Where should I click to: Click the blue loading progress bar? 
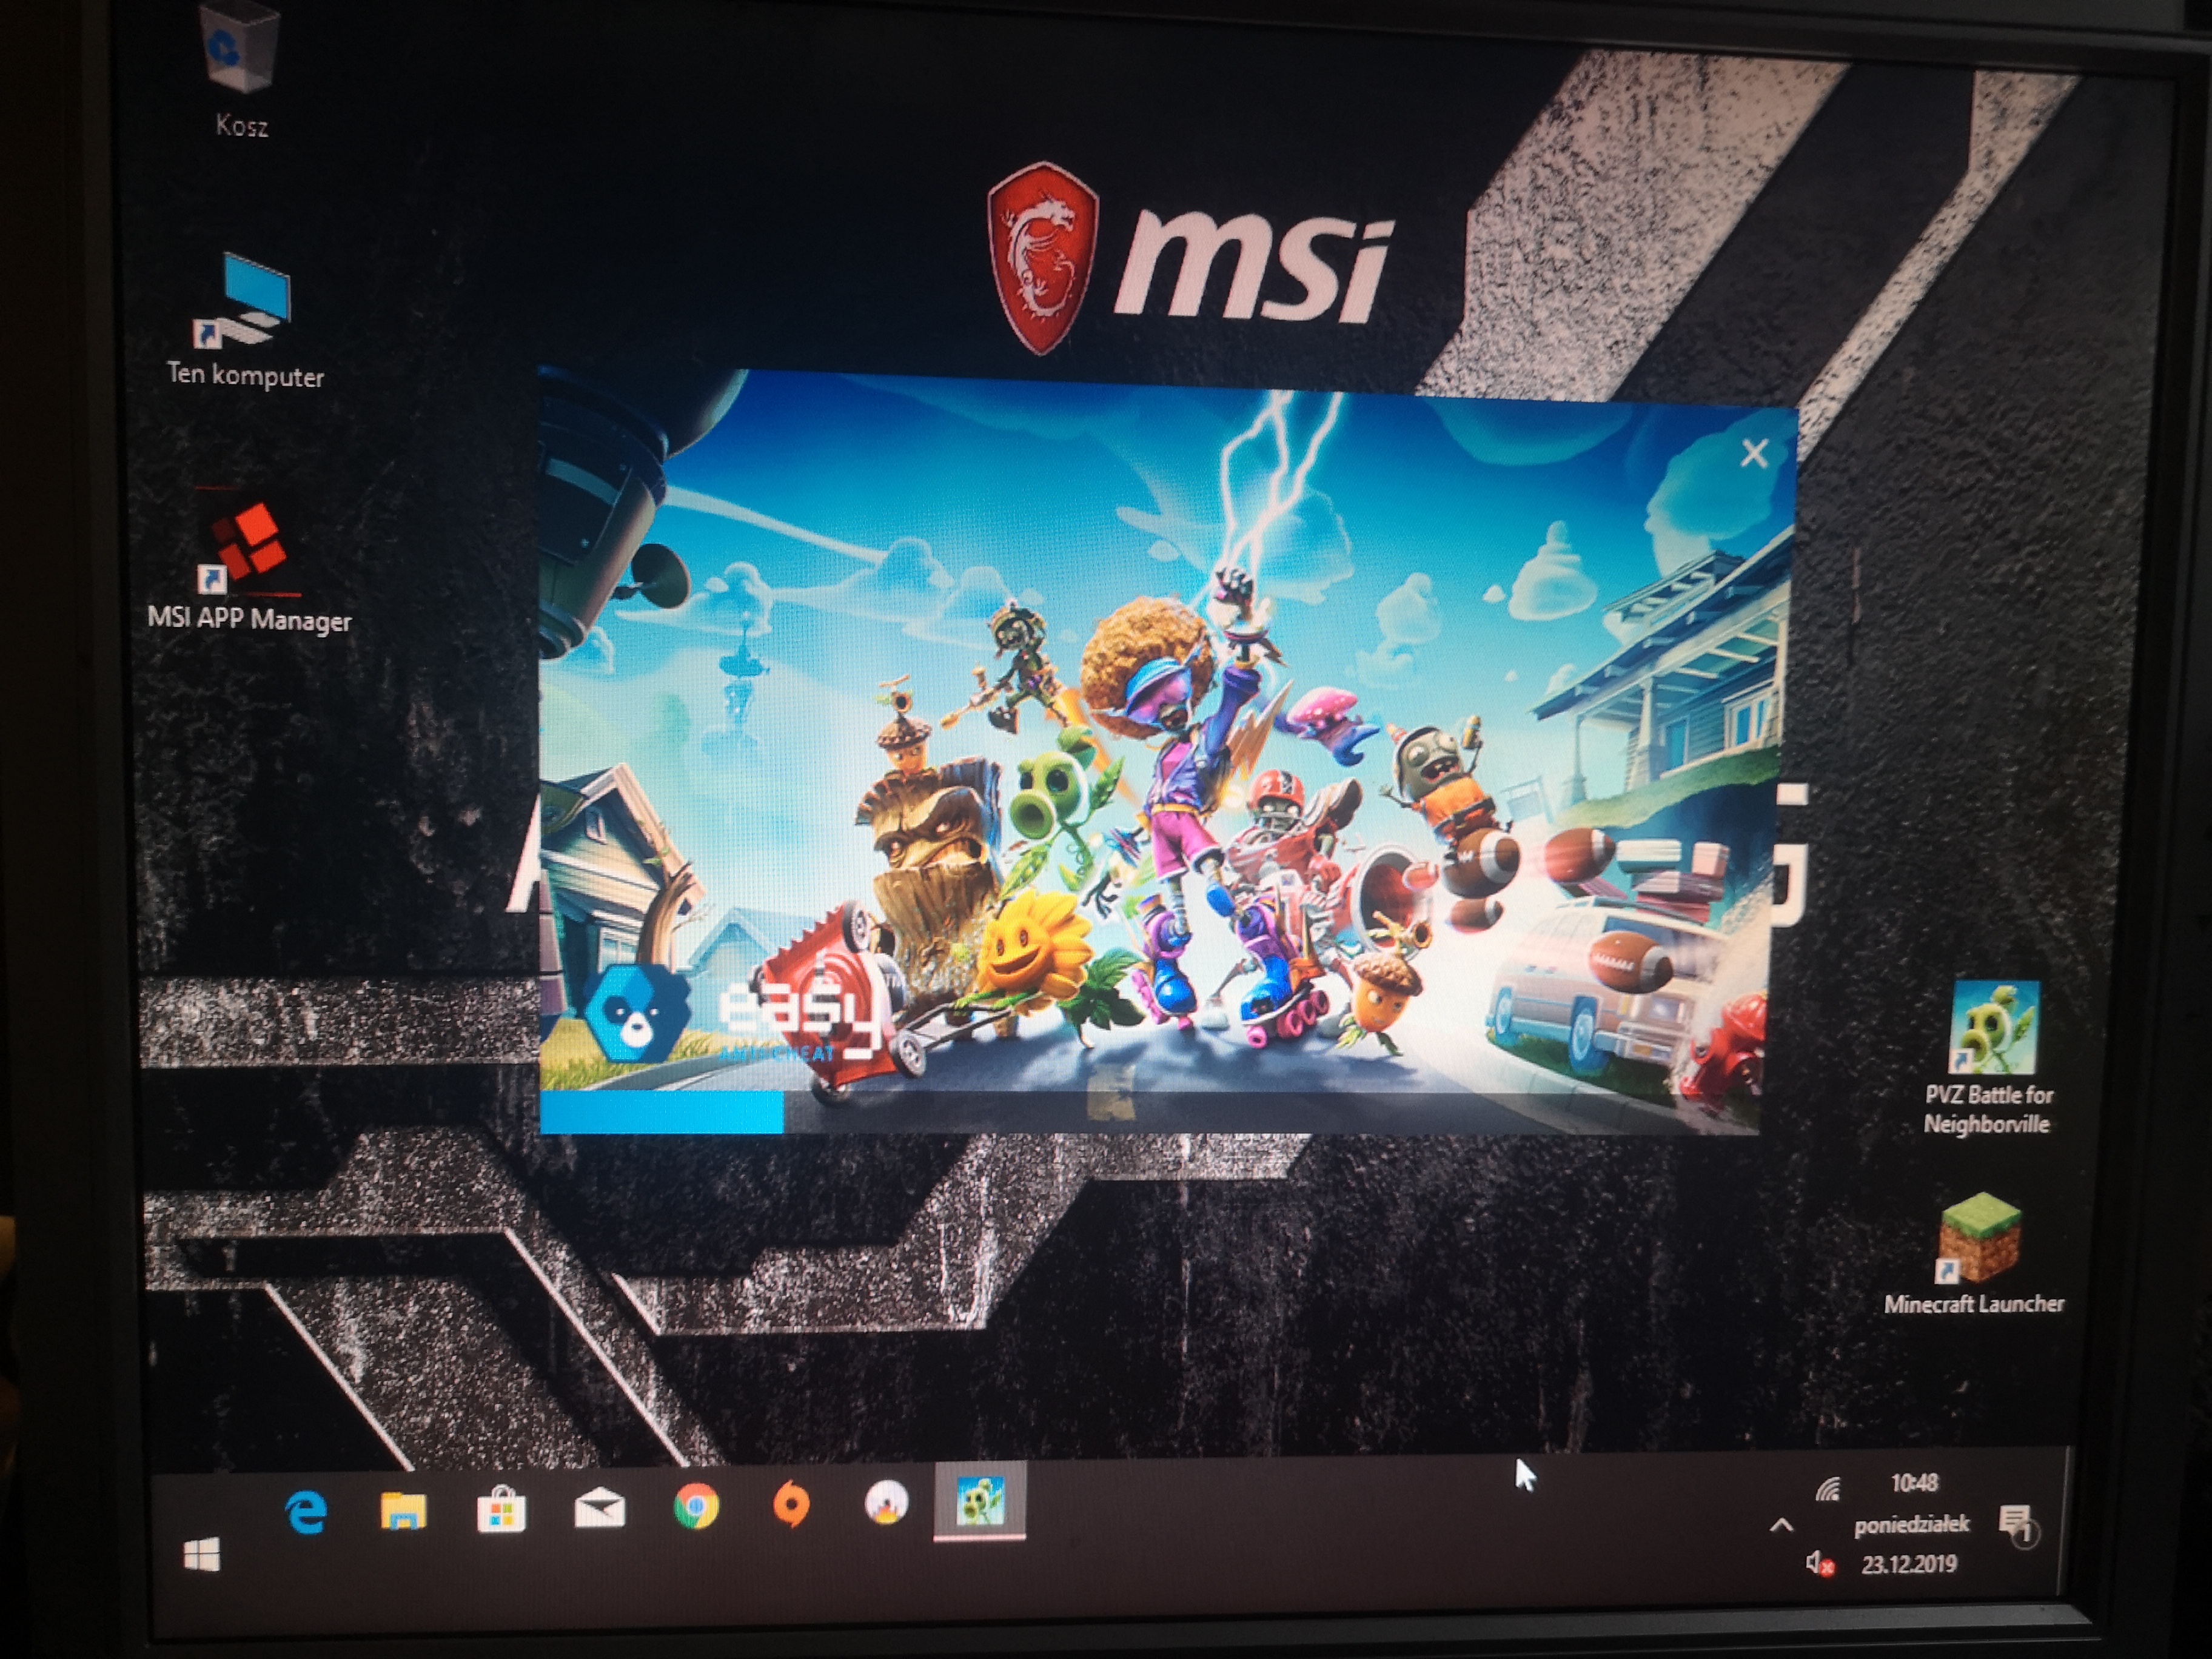(661, 1112)
